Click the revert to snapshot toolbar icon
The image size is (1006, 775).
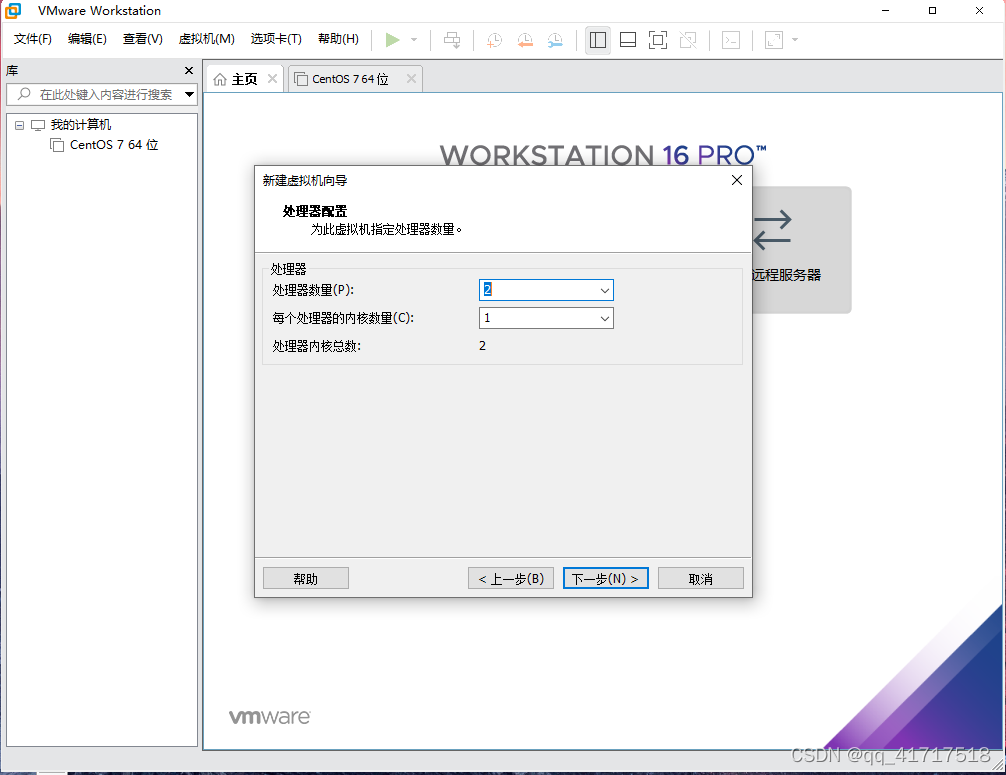[x=525, y=40]
